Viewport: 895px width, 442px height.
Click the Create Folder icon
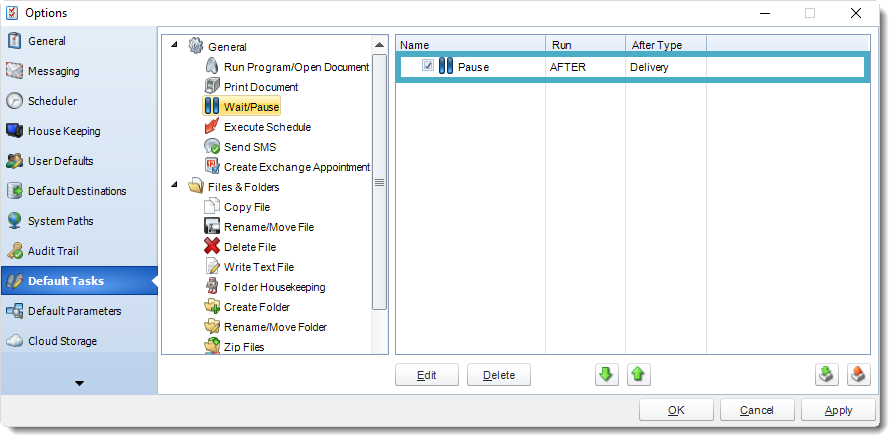click(212, 306)
